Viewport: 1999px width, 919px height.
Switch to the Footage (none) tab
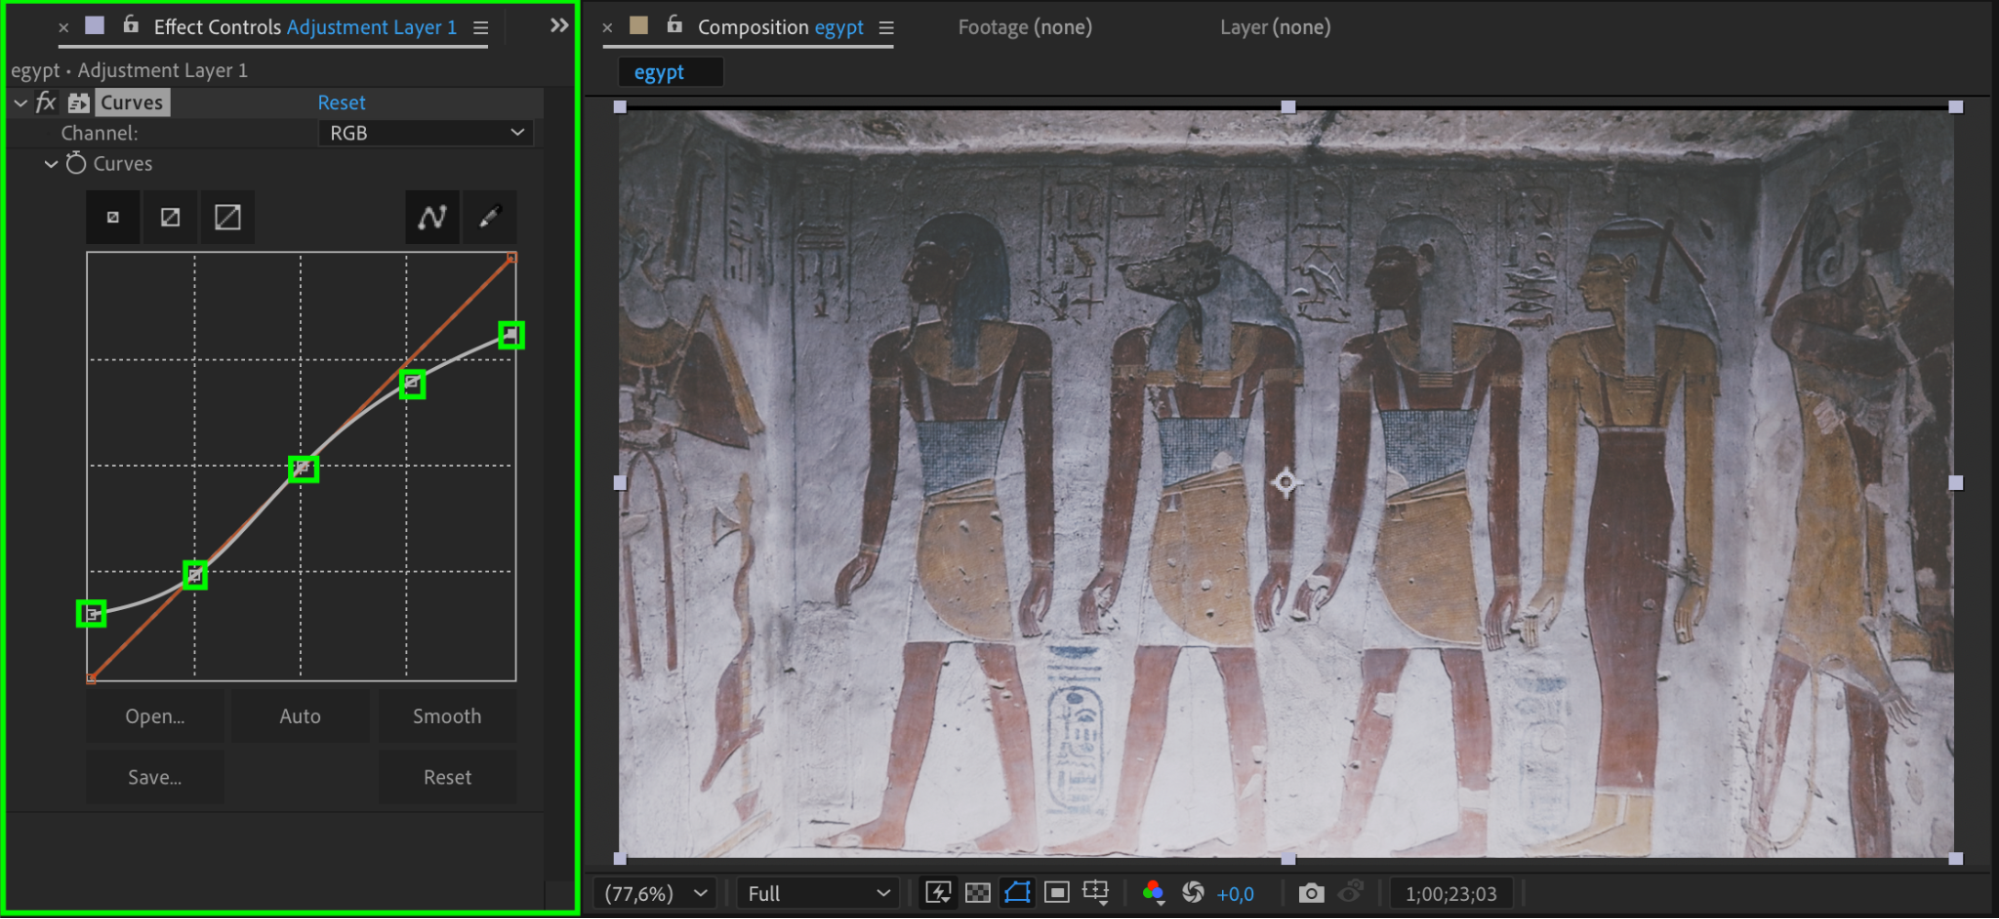[1024, 27]
